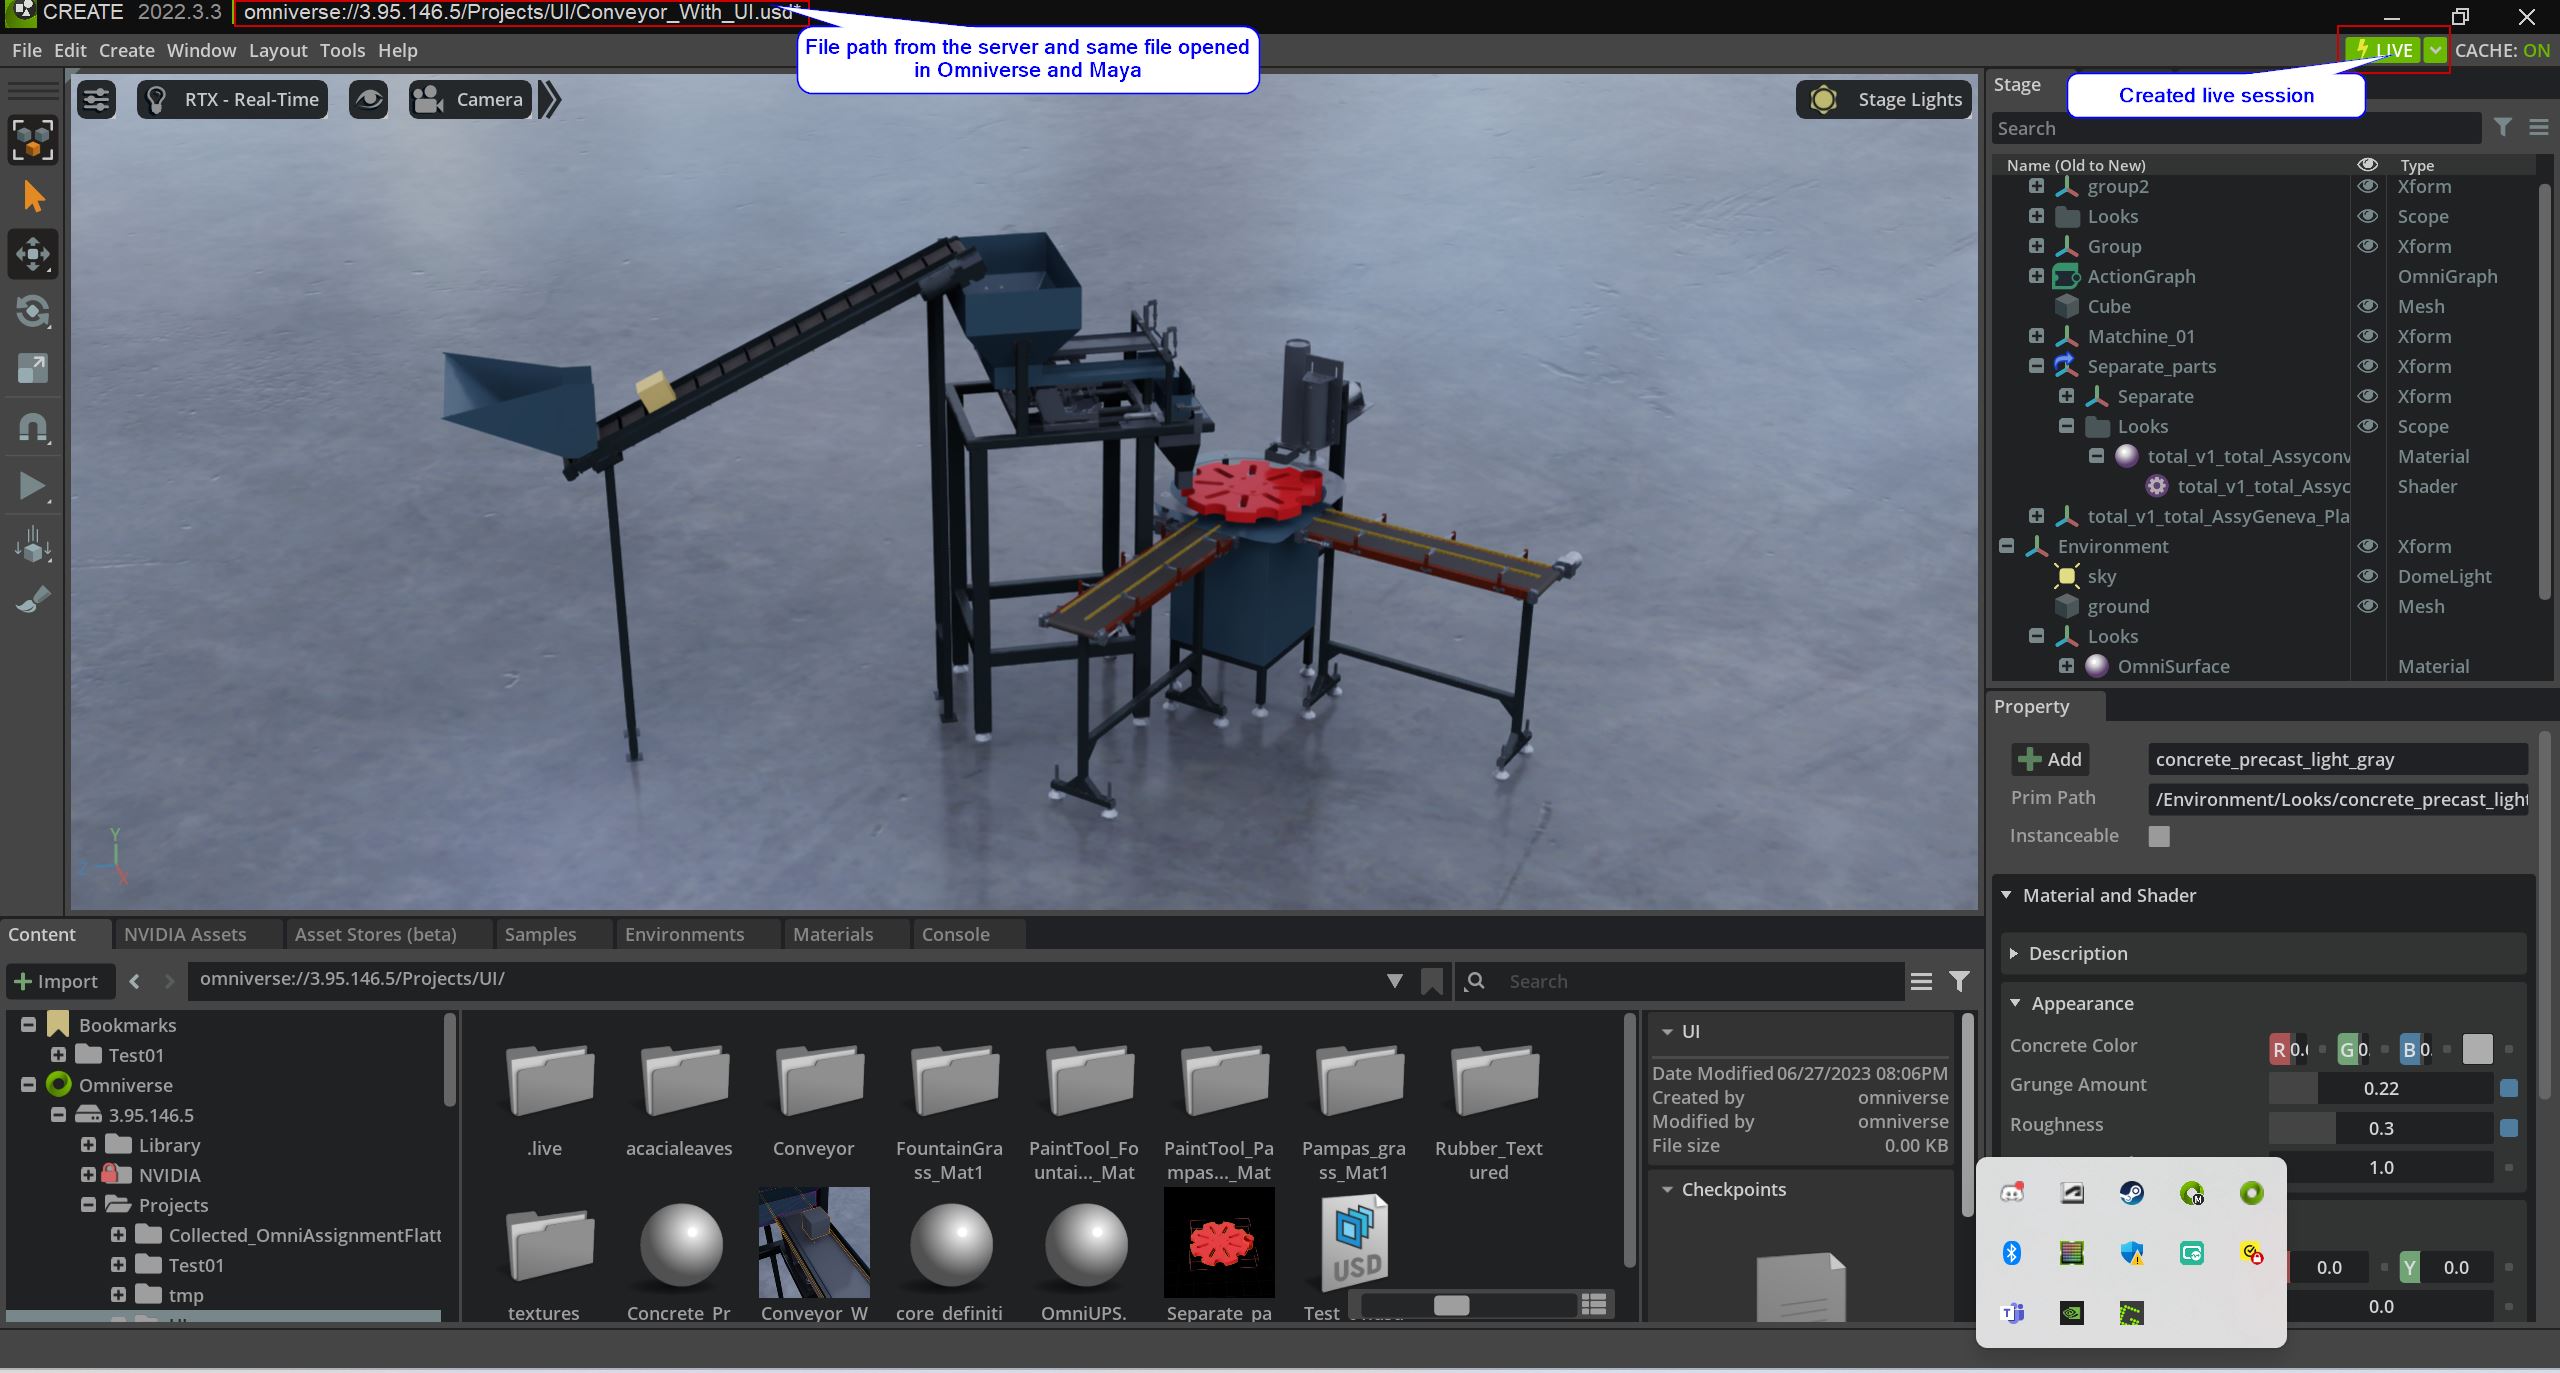
Task: Open content browser options menu
Action: 1921,981
